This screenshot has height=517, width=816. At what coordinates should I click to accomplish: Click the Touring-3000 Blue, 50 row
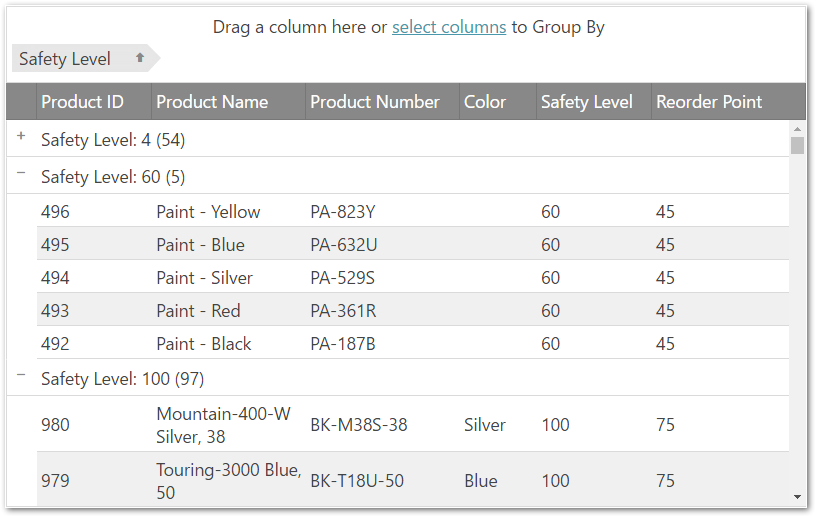(x=228, y=481)
